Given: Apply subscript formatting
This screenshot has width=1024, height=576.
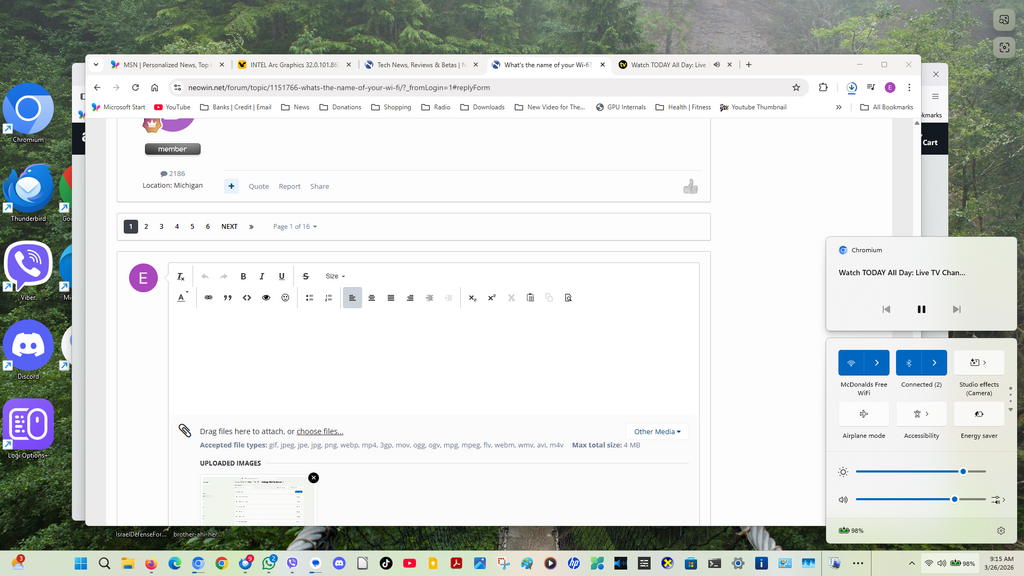Looking at the screenshot, I should click(x=472, y=298).
